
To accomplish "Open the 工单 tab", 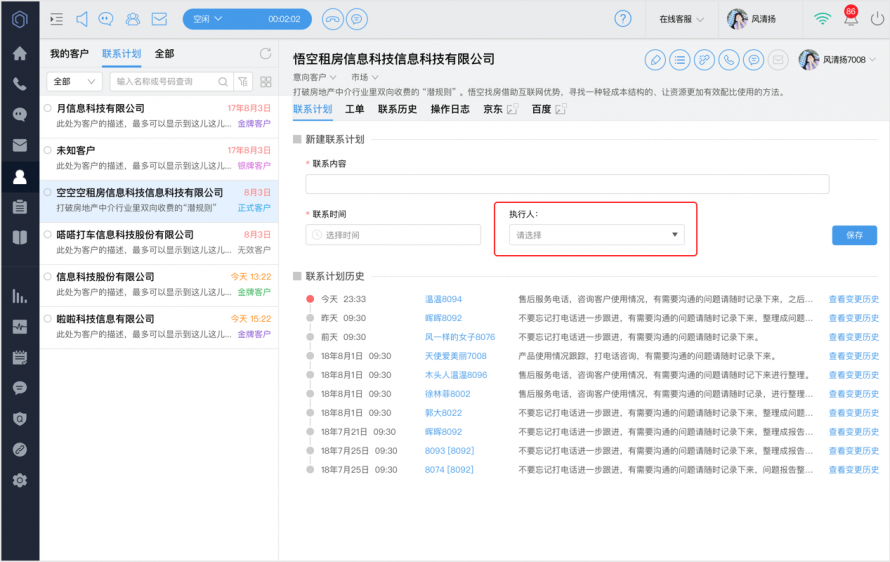I will [x=355, y=109].
